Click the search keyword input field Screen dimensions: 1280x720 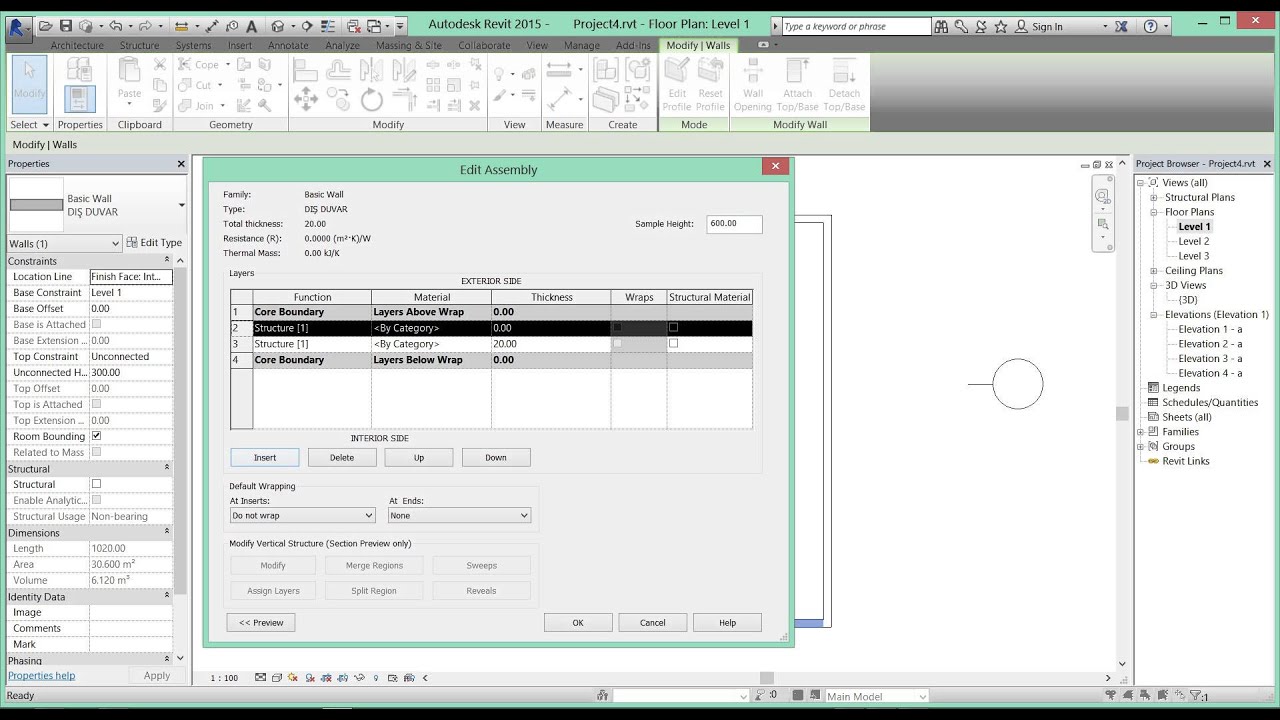(x=856, y=27)
